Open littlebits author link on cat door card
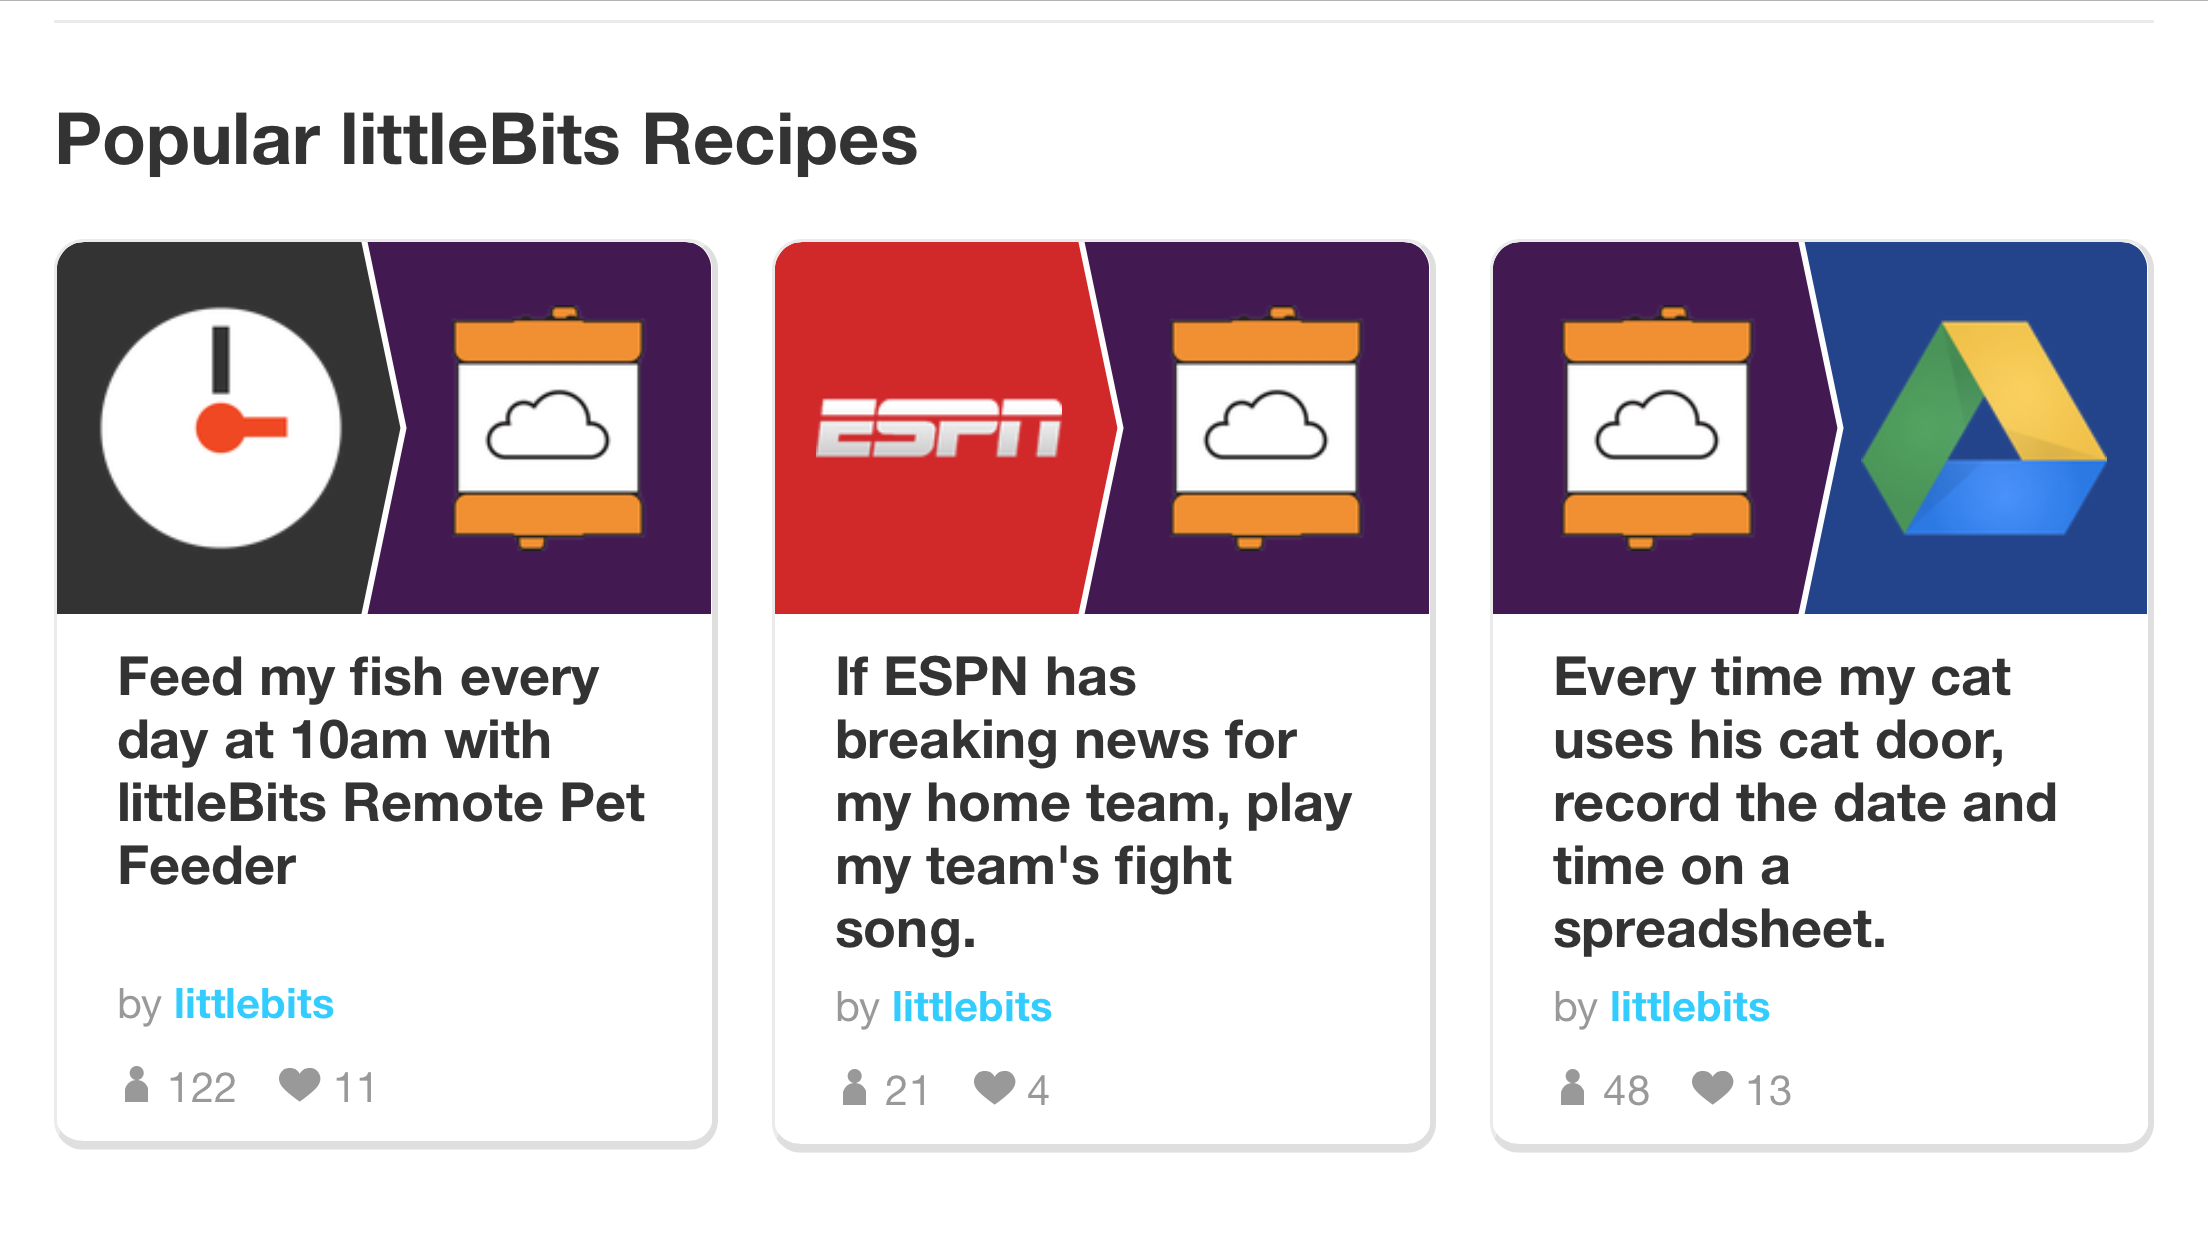This screenshot has width=2208, height=1242. click(1690, 1007)
